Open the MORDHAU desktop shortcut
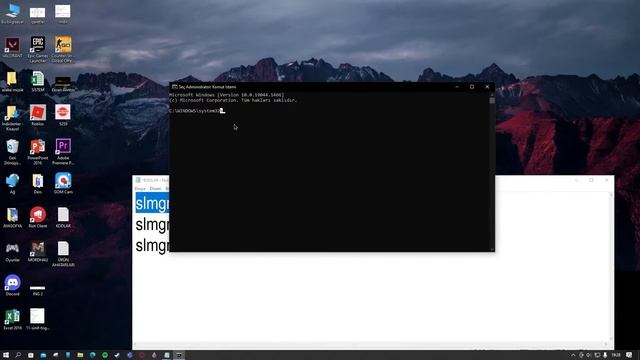This screenshot has width=640, height=360. click(x=38, y=251)
